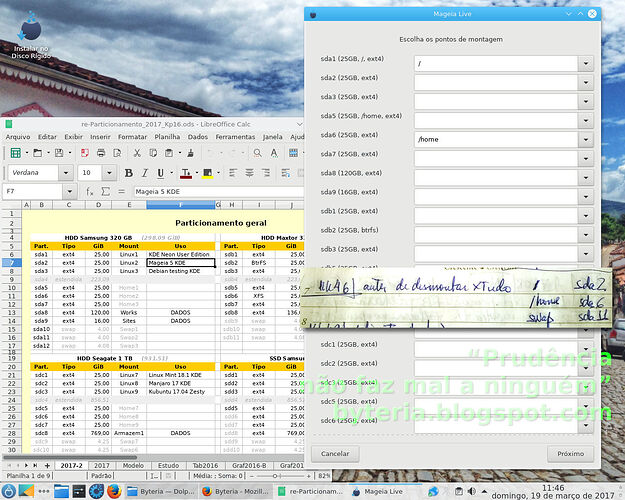Click Cancelar in Mageia Live dialog
Screen dimensions: 625x500
pyautogui.click(x=335, y=454)
